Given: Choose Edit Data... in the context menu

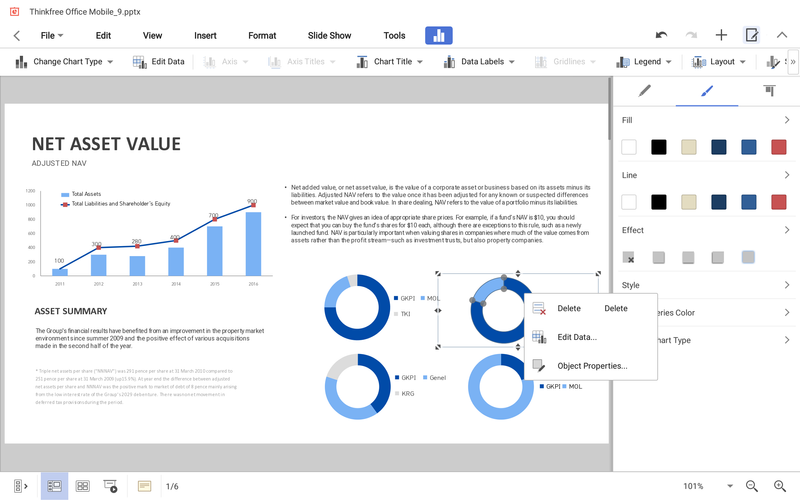Looking at the screenshot, I should click(x=591, y=337).
